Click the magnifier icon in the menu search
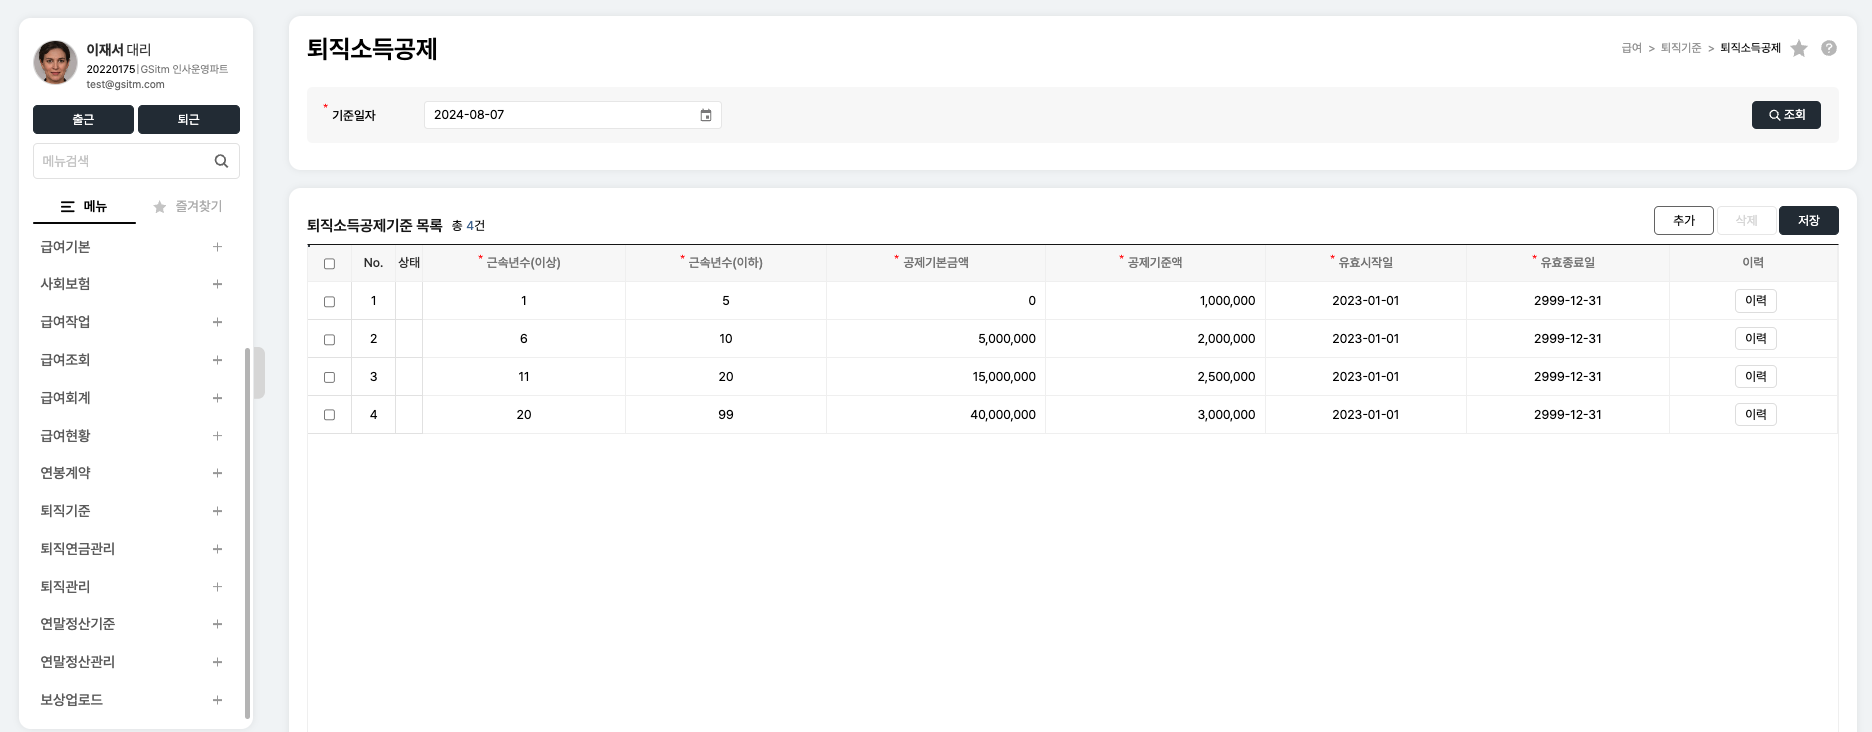 coord(221,161)
